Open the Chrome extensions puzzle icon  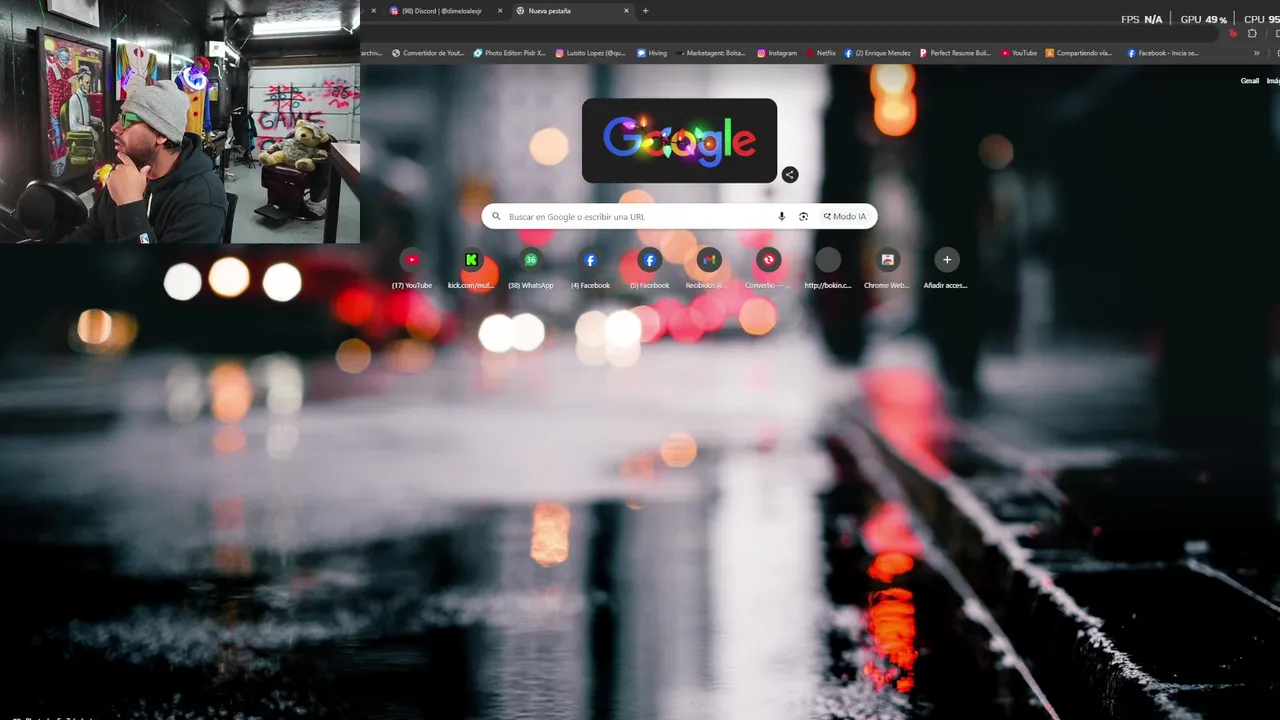point(1252,33)
